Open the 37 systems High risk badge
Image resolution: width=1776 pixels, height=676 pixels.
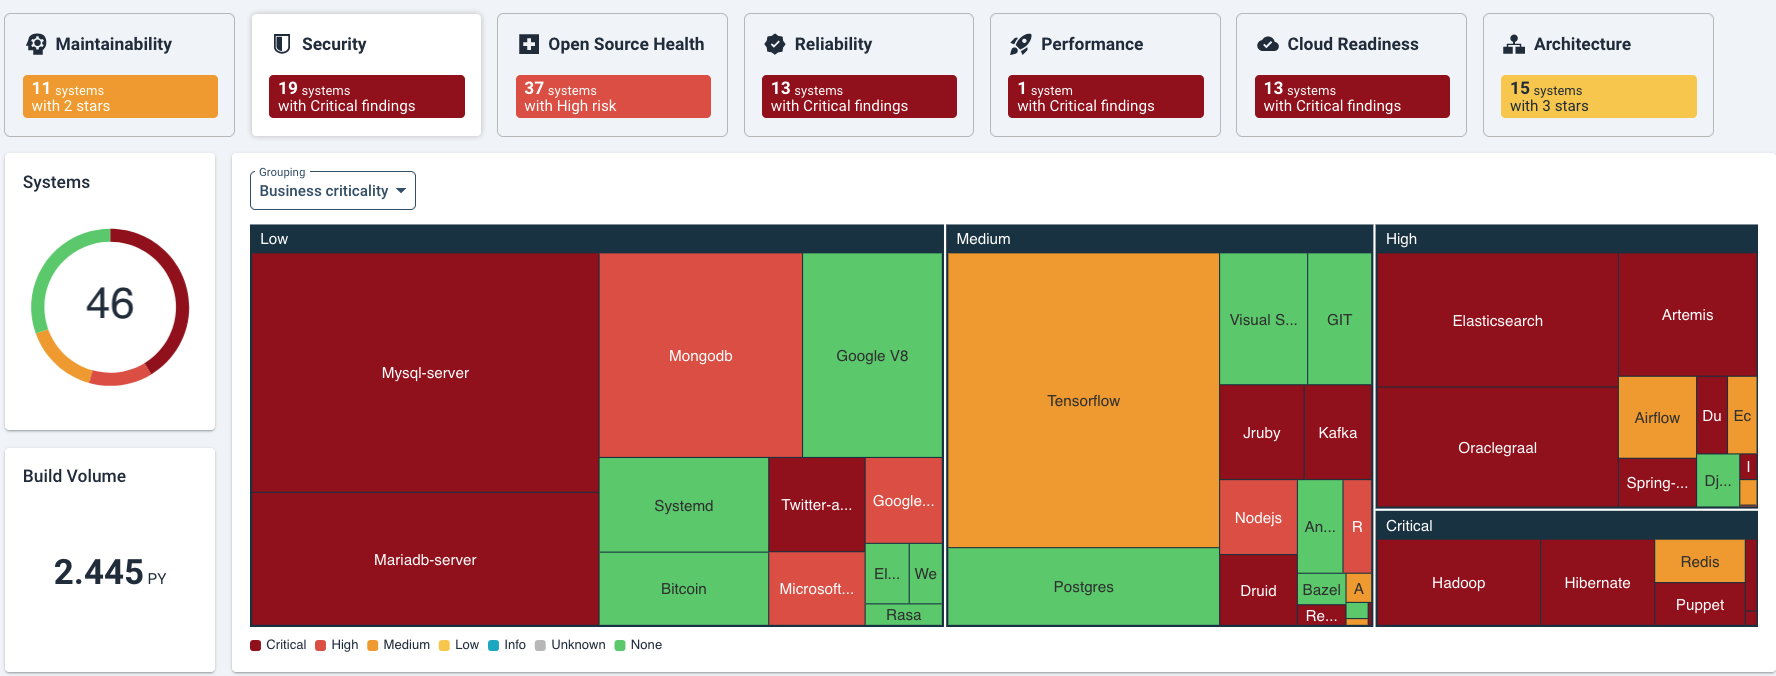(613, 97)
